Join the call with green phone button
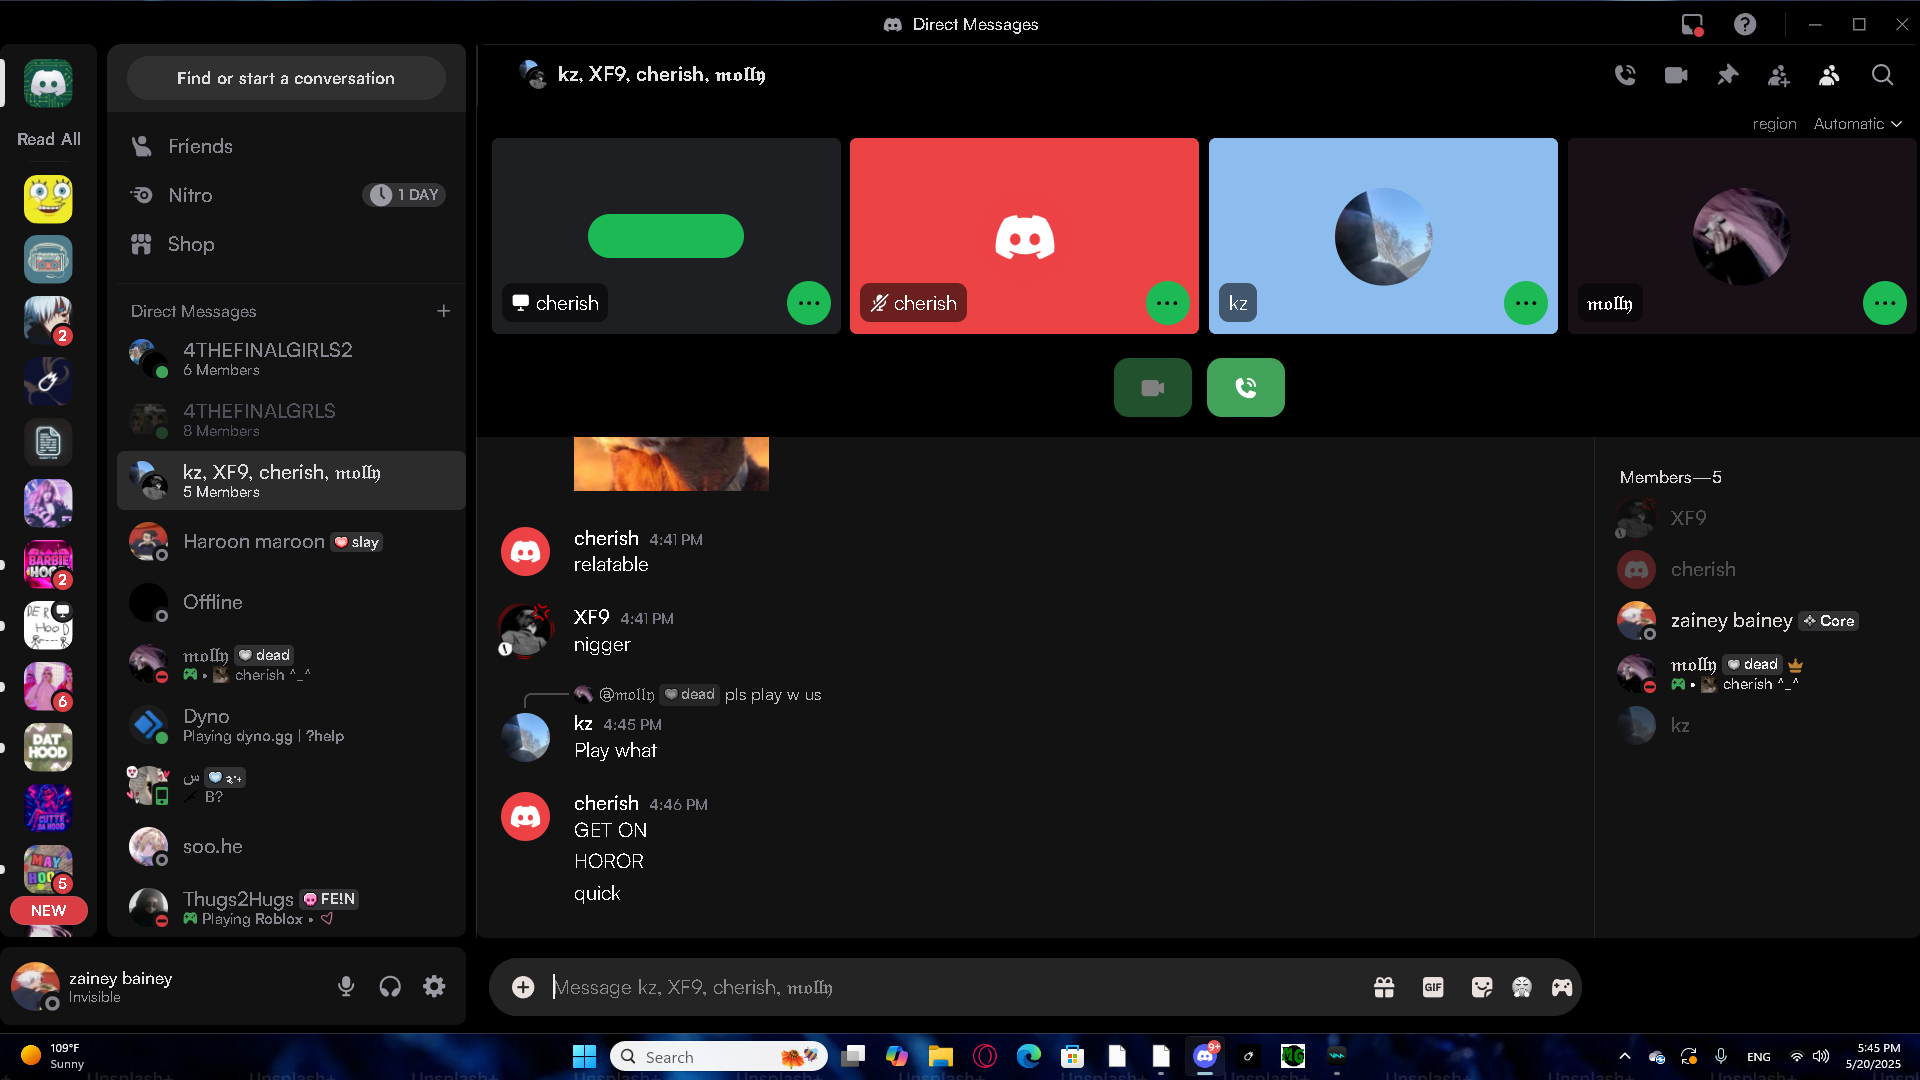 coord(1245,387)
